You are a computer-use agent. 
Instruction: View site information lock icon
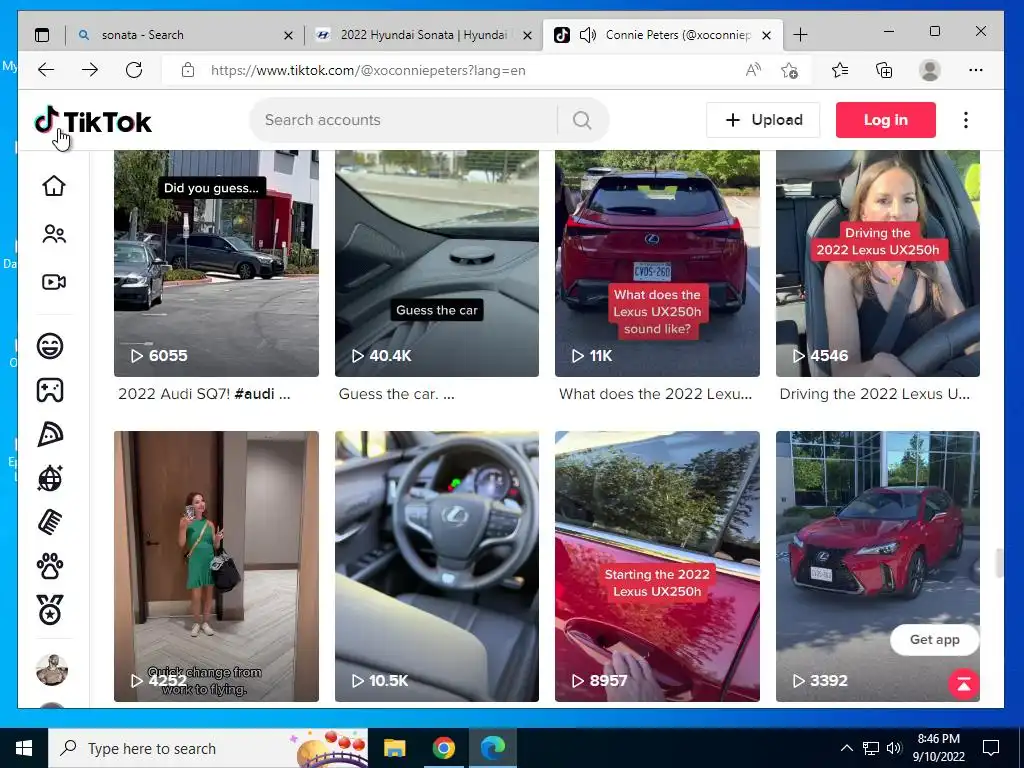[x=188, y=70]
